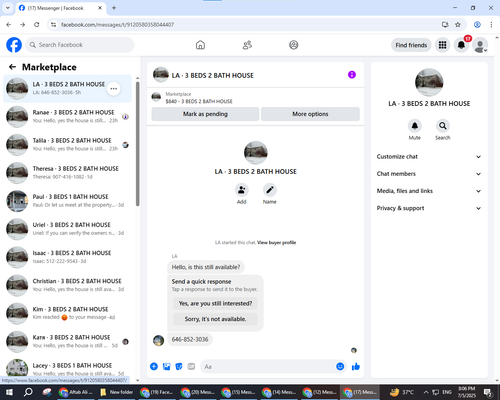This screenshot has height=400, width=500.
Task: Open the Facebook menu grid icon
Action: tap(442, 45)
